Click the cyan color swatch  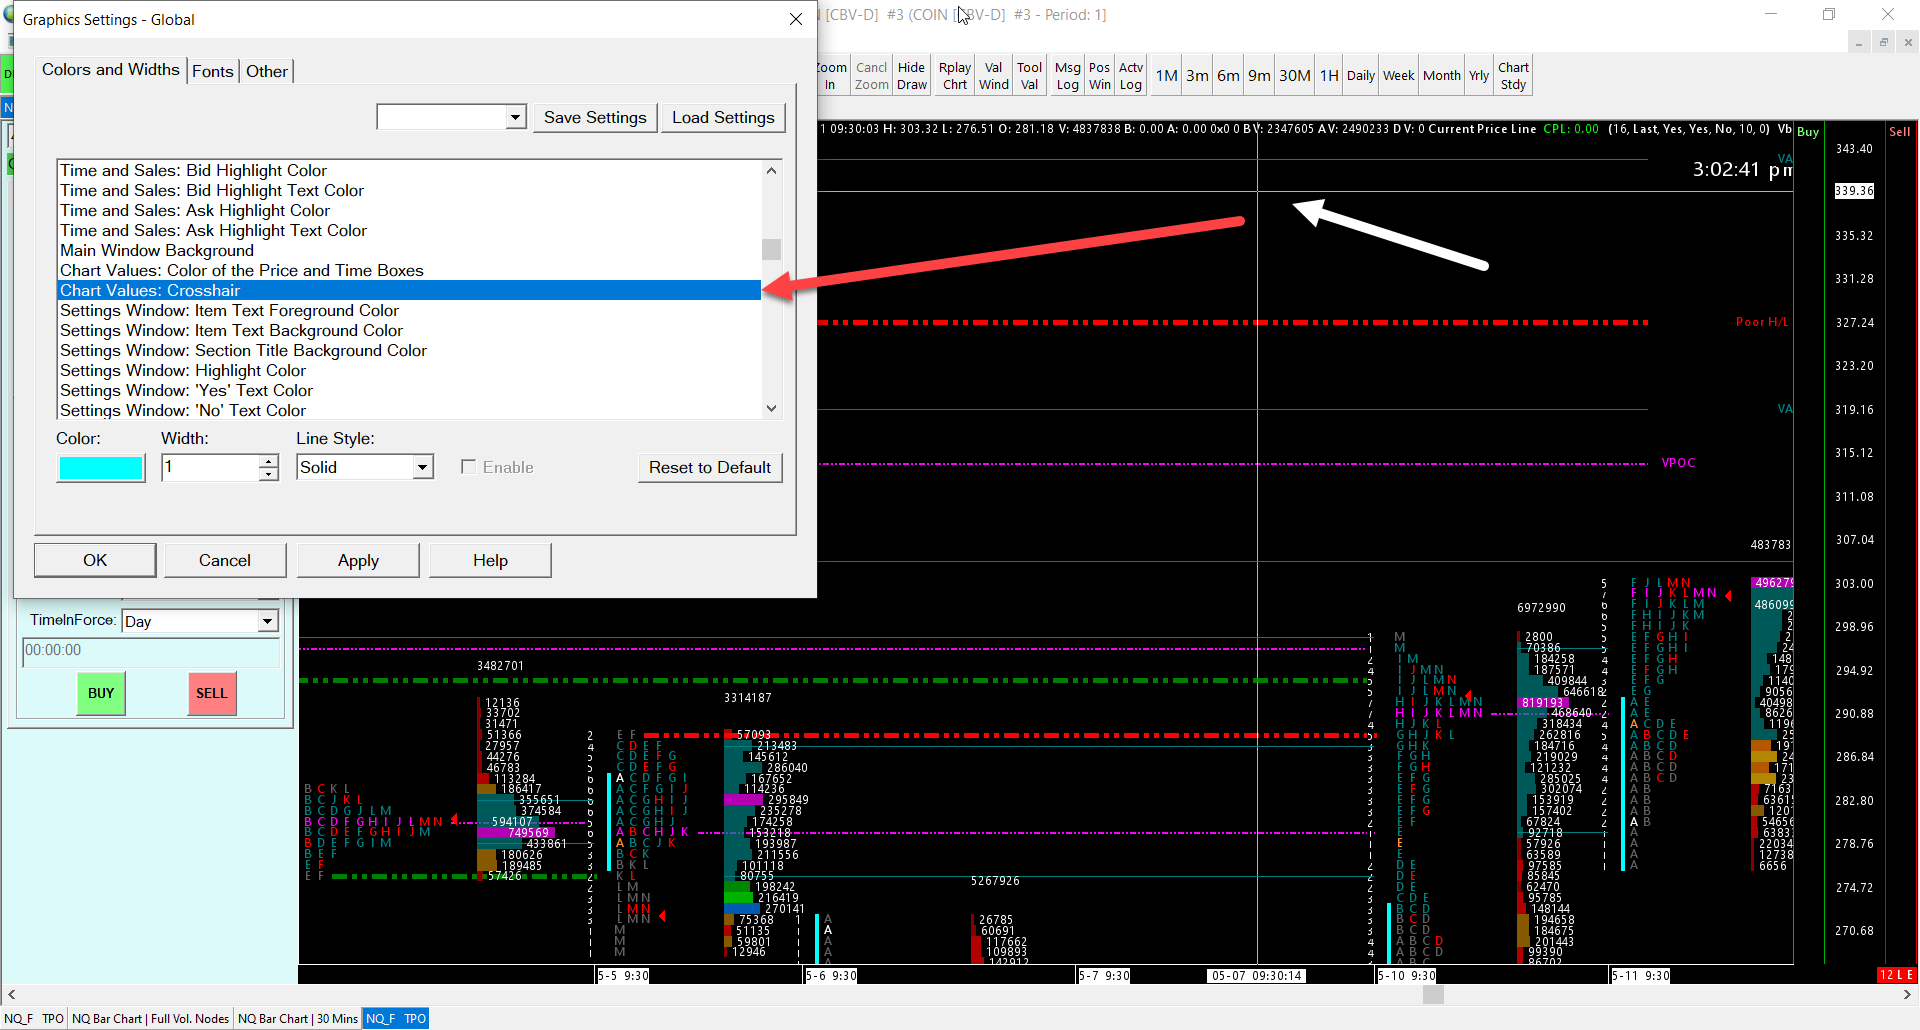pyautogui.click(x=101, y=468)
